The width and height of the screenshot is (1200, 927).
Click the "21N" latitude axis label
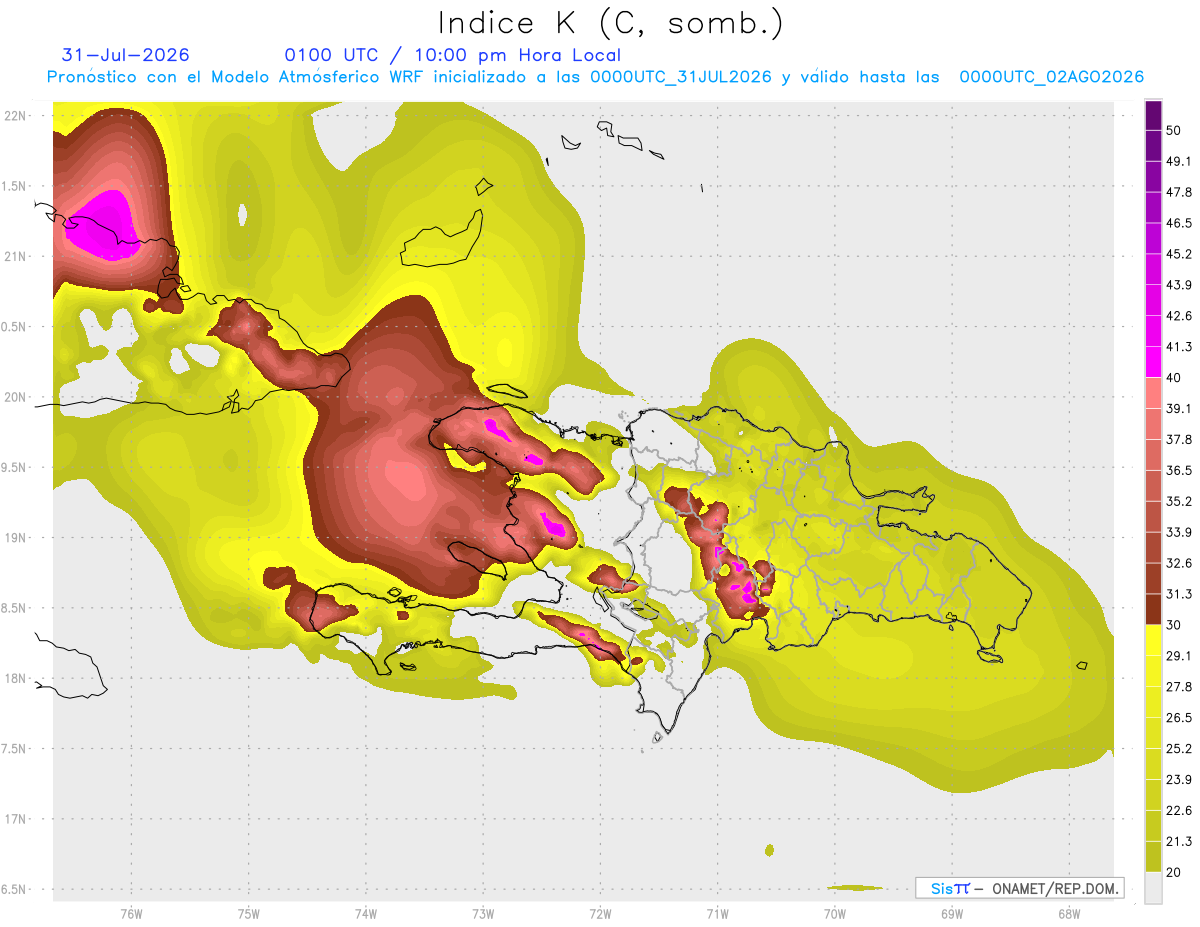pyautogui.click(x=14, y=256)
